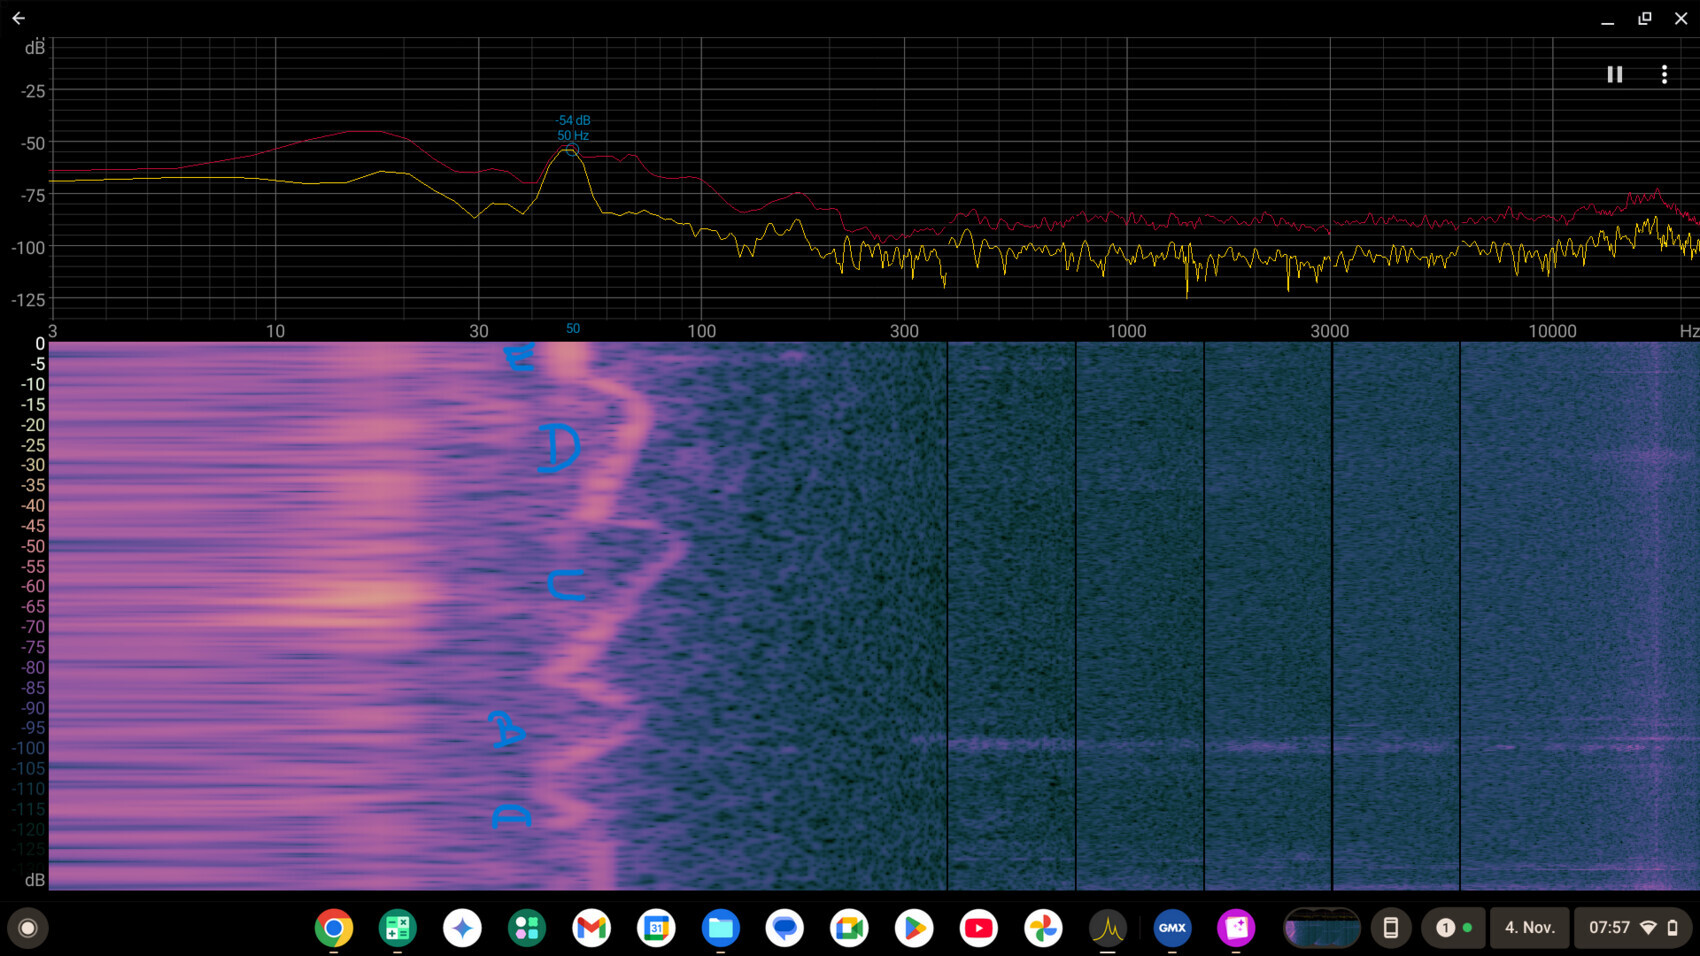The height and width of the screenshot is (956, 1700).
Task: Open the Files app
Action: (720, 928)
